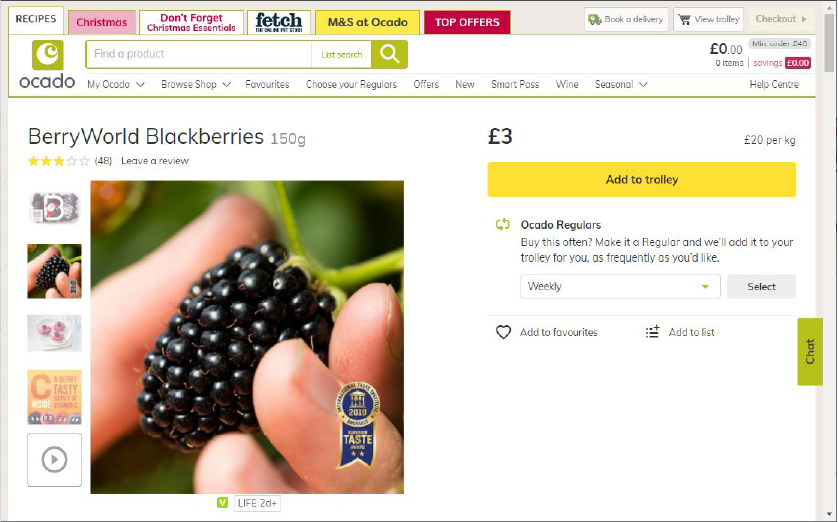Select the blackberry punnet thumbnail

pos(55,208)
